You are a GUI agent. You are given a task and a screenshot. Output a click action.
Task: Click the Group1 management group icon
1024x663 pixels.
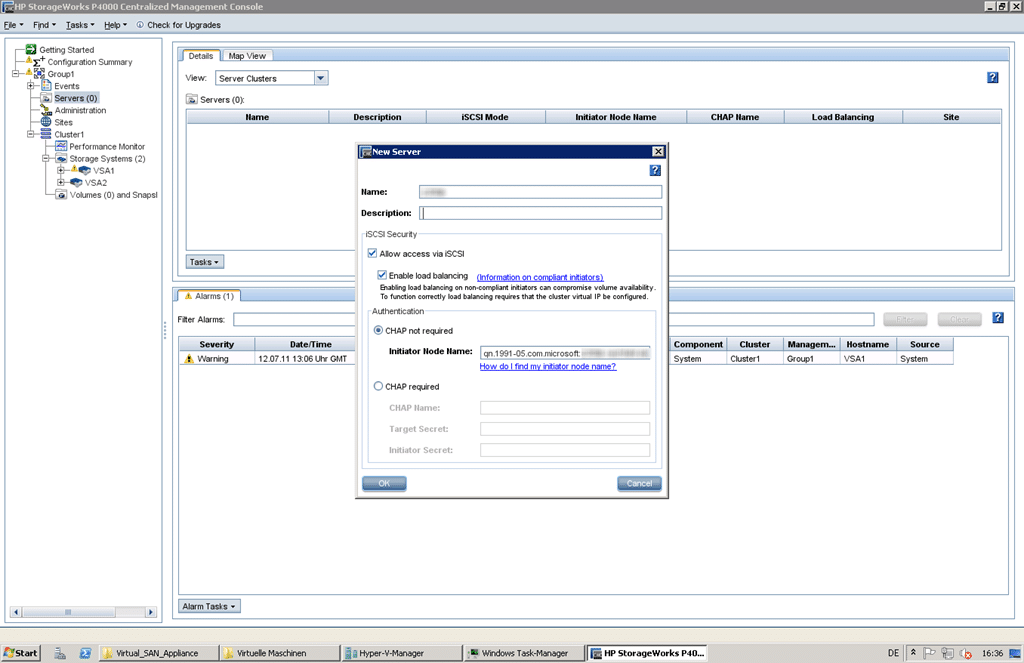coord(39,74)
